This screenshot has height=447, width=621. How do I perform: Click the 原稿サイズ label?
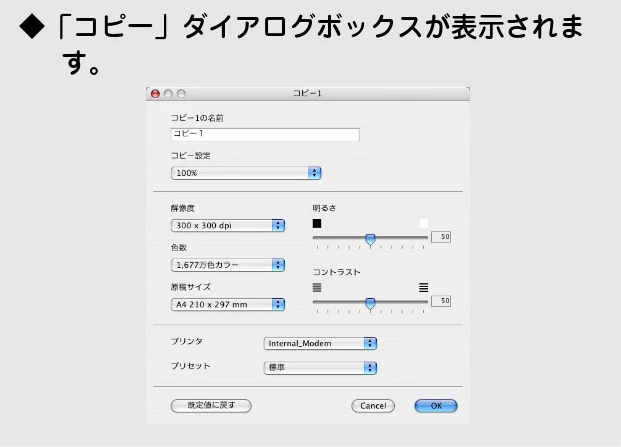click(x=190, y=287)
